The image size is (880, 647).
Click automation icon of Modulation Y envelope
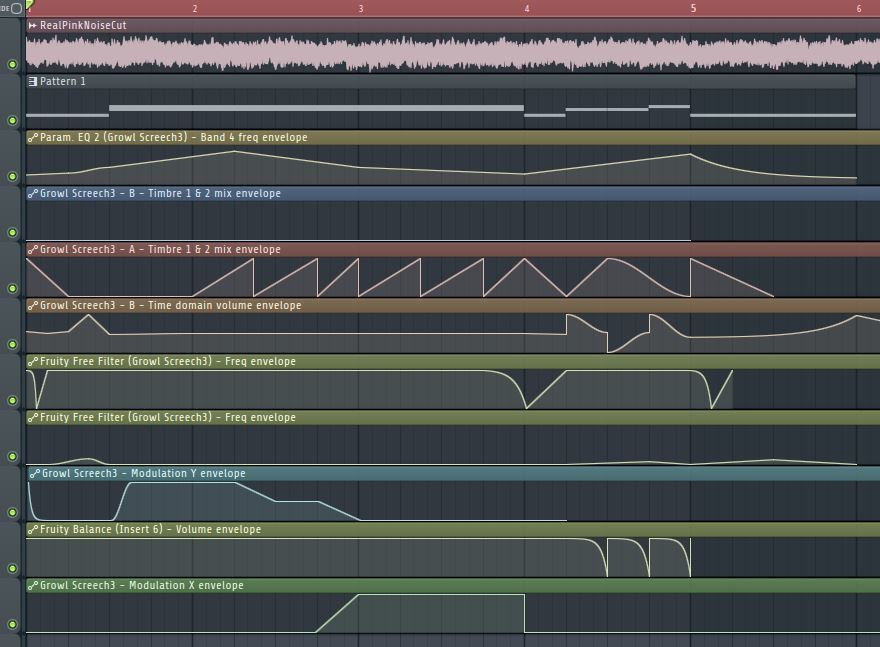coord(35,473)
